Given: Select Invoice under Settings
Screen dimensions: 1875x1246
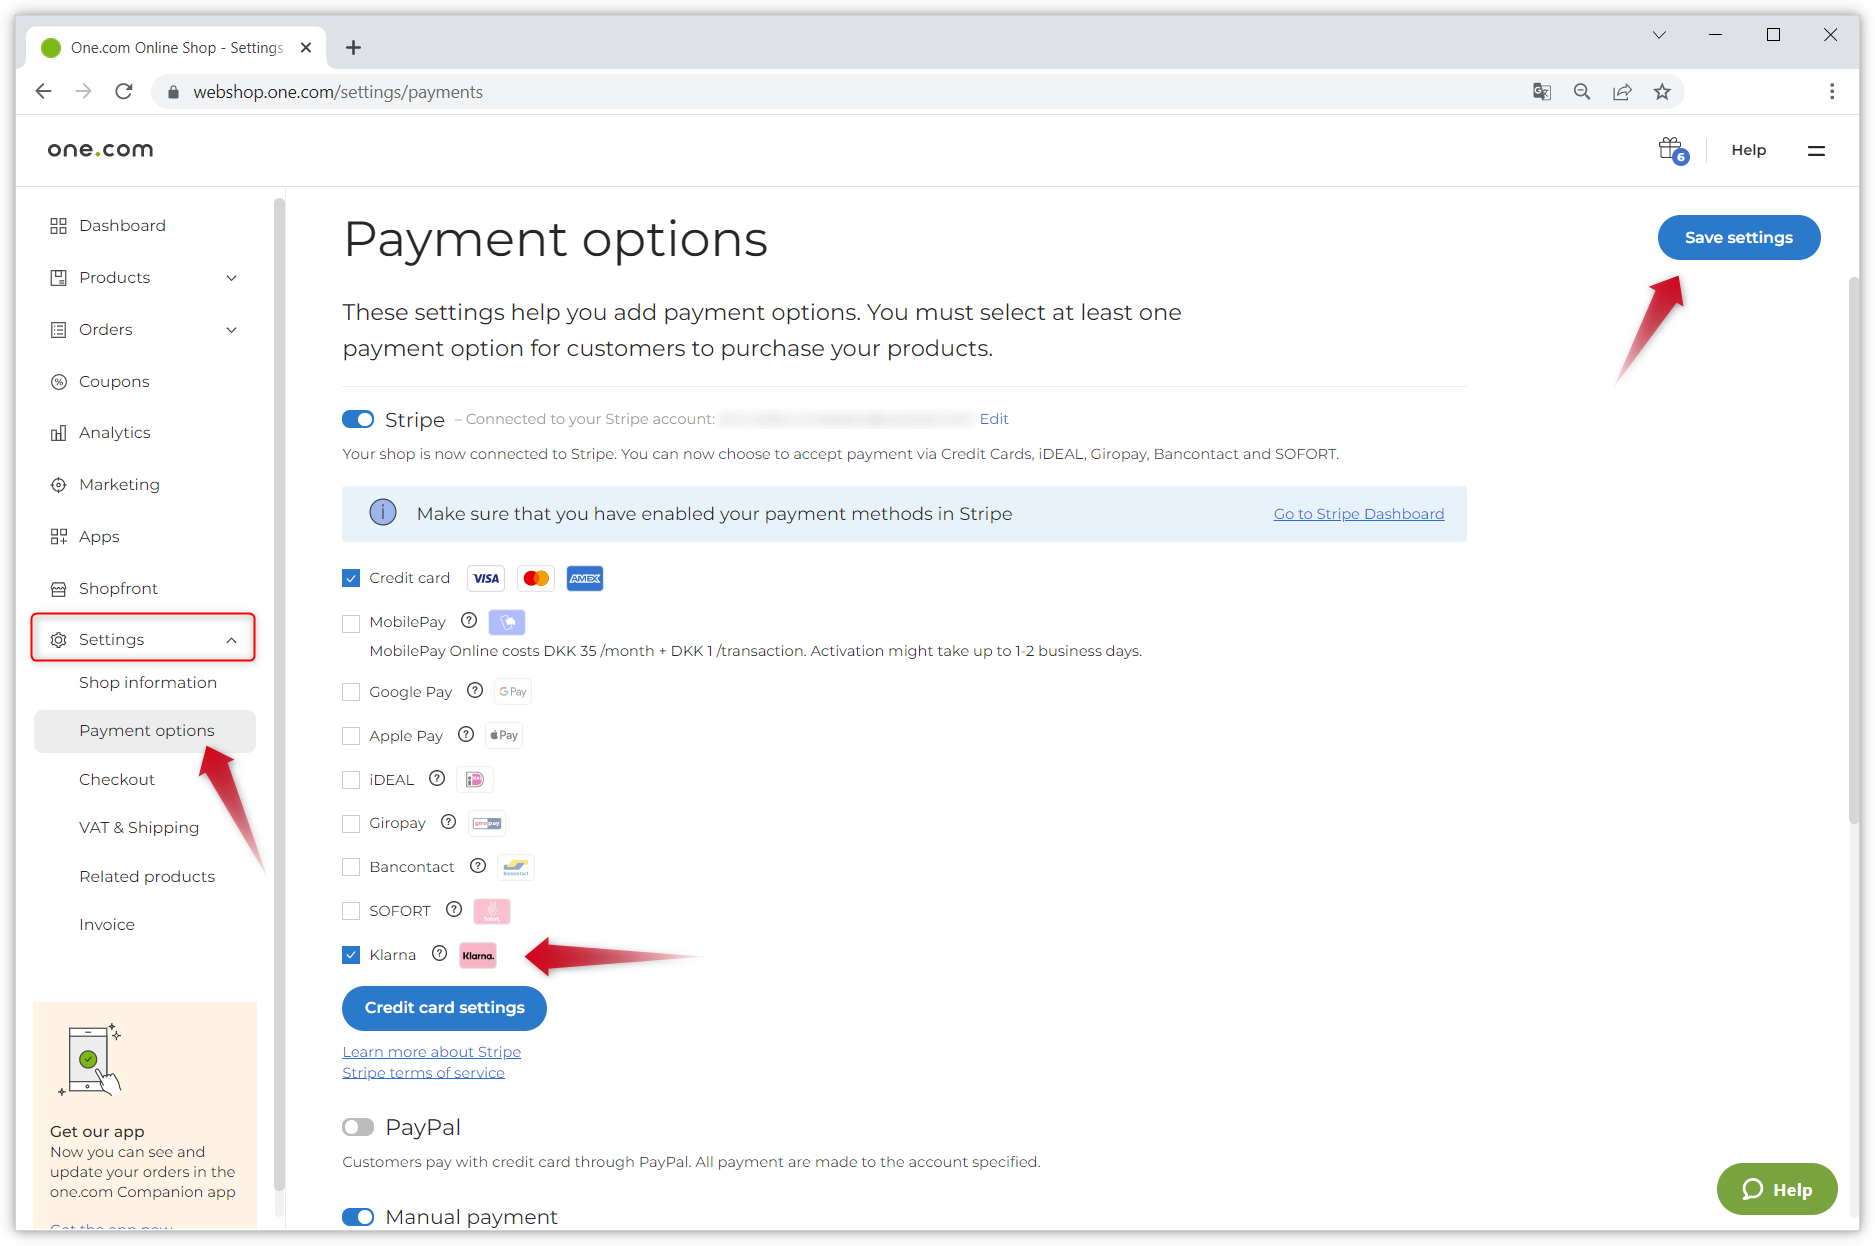Looking at the screenshot, I should [x=107, y=925].
